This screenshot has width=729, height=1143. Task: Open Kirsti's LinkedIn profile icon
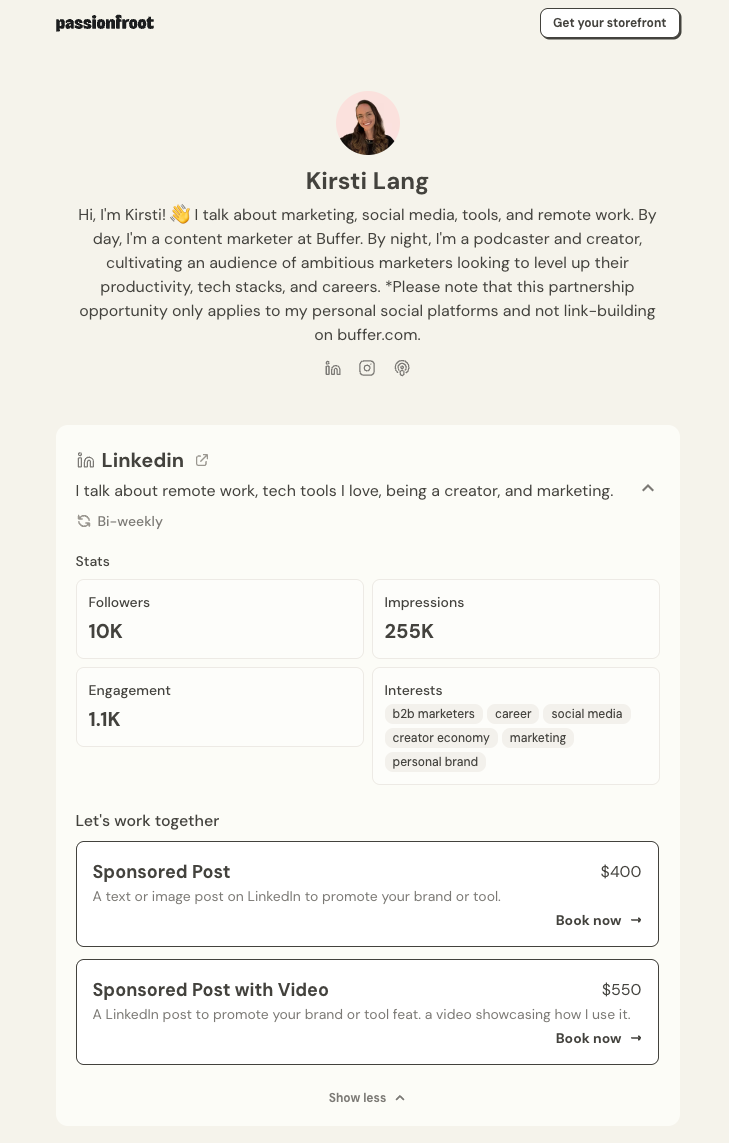coord(332,368)
